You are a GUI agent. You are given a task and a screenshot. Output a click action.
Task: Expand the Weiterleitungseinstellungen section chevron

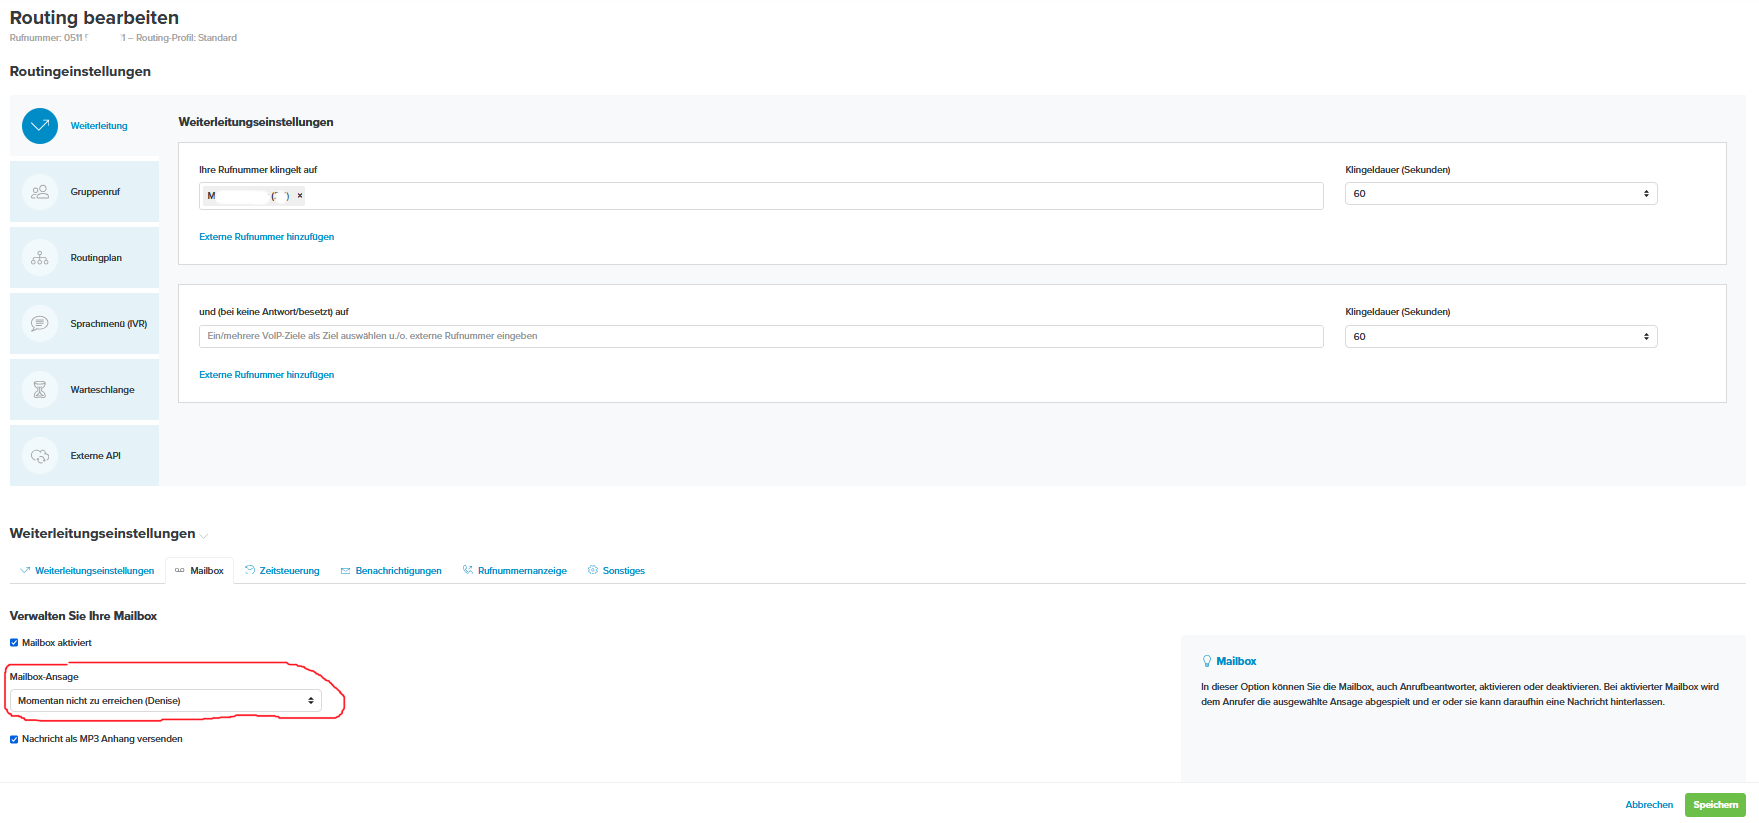(204, 536)
